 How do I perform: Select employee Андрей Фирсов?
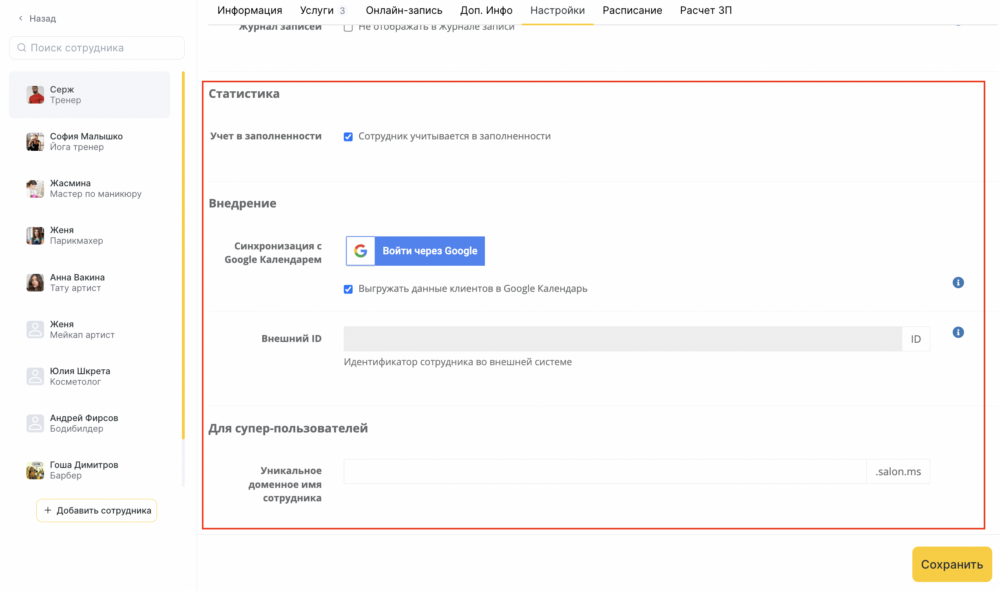point(89,423)
